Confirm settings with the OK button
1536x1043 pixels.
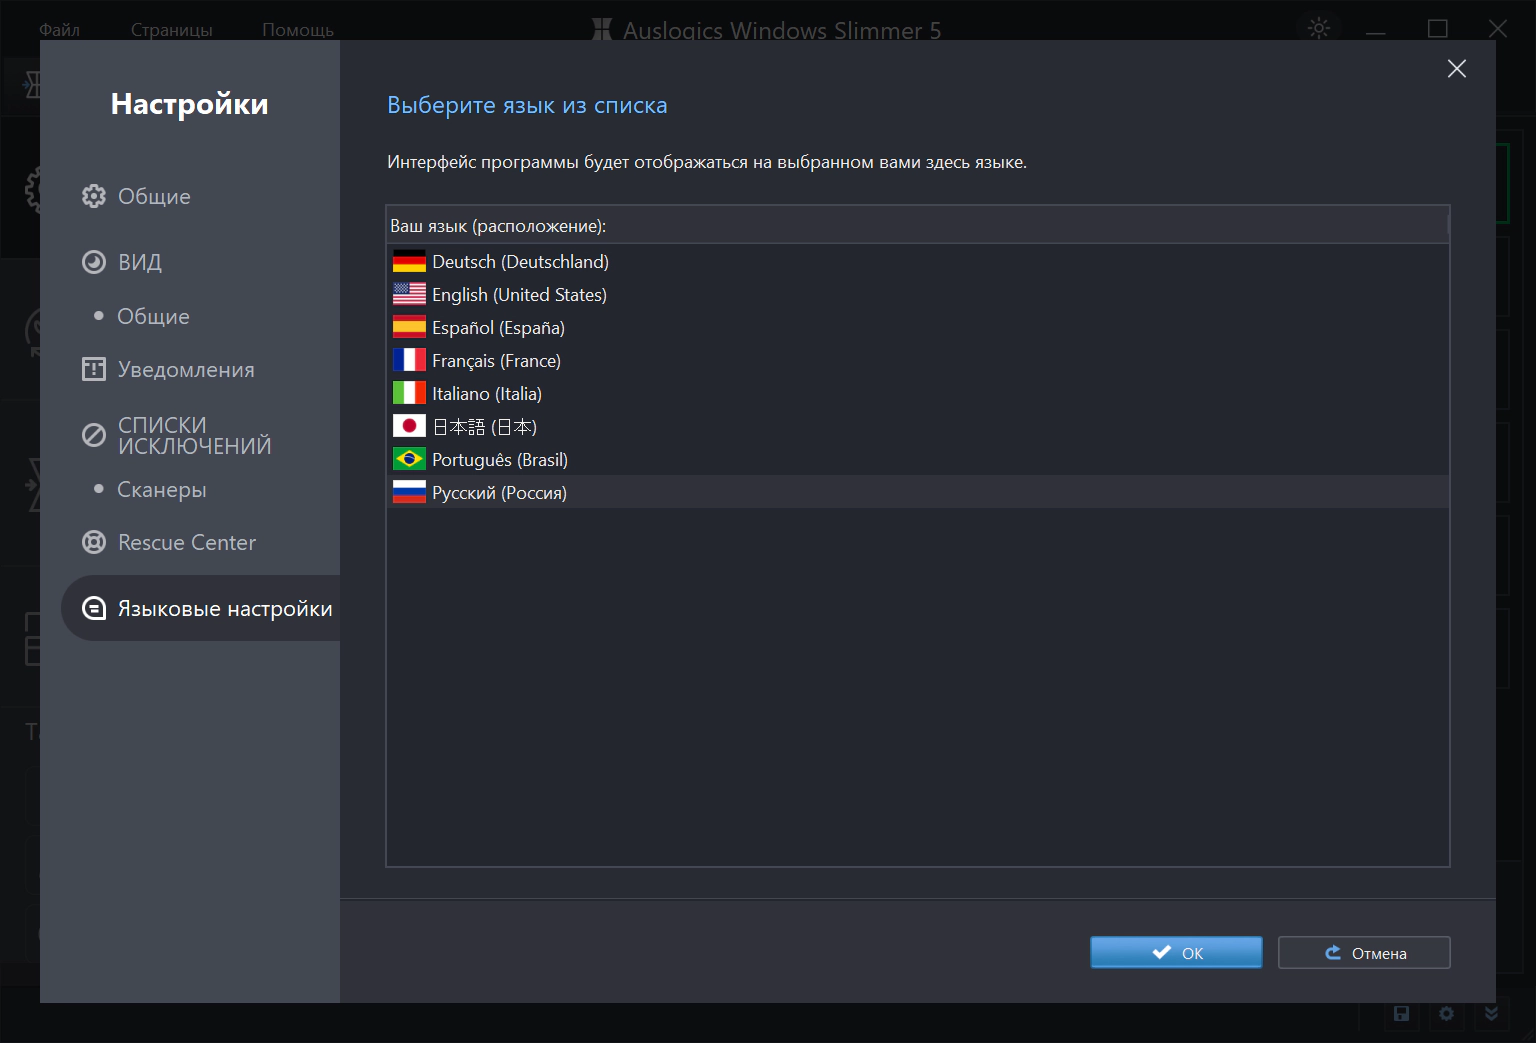1176,953
